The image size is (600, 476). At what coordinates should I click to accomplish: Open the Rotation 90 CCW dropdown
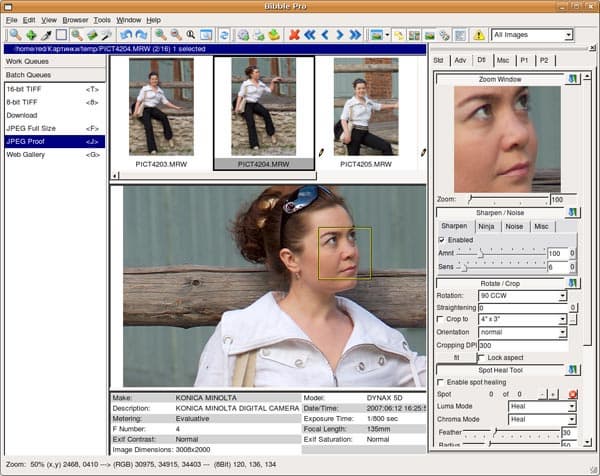click(522, 295)
